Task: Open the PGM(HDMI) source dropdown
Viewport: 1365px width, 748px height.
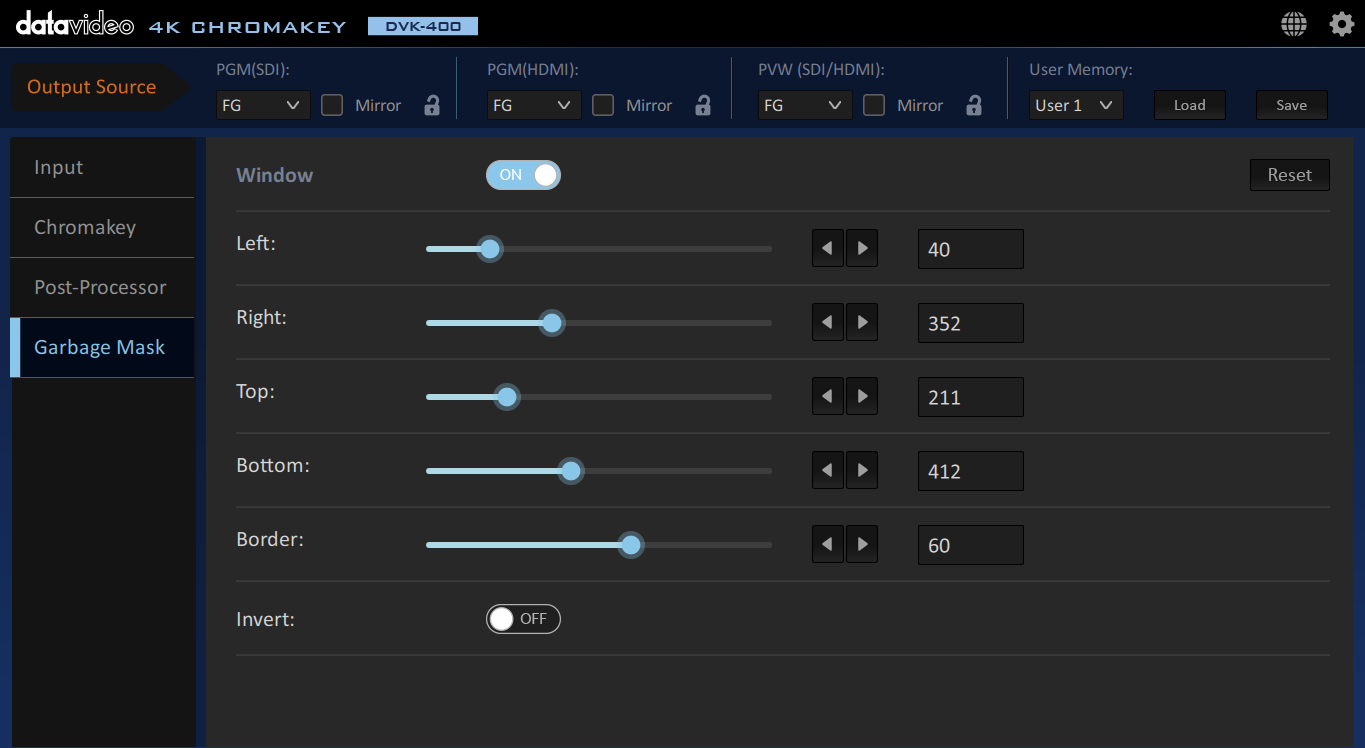Action: pos(534,105)
